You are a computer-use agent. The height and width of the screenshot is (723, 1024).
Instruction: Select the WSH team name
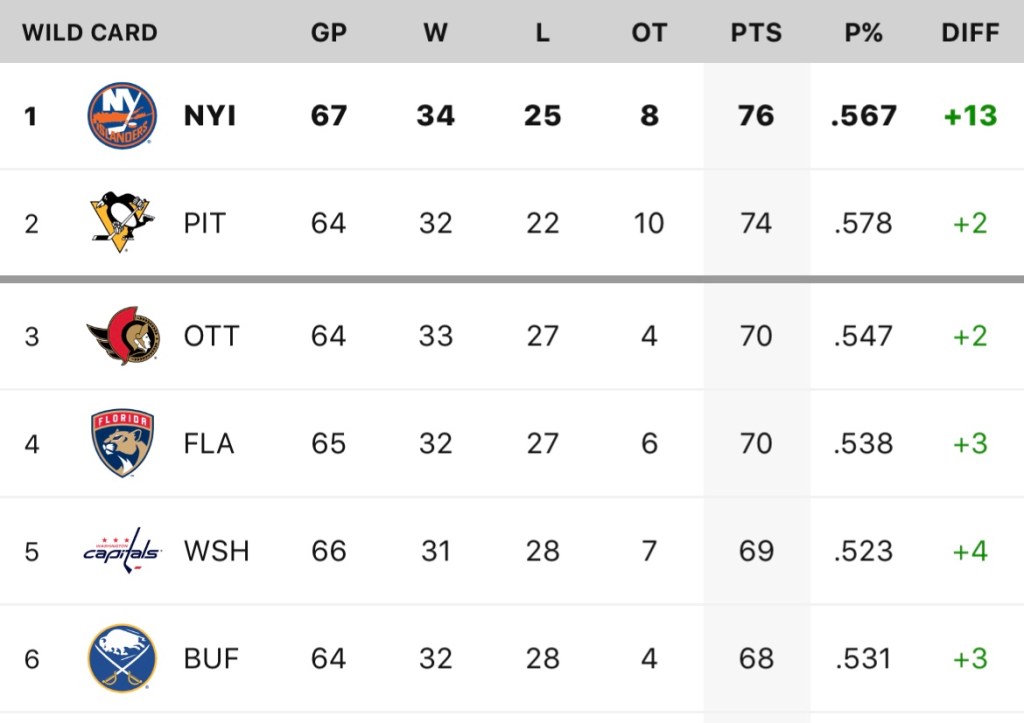coord(216,551)
